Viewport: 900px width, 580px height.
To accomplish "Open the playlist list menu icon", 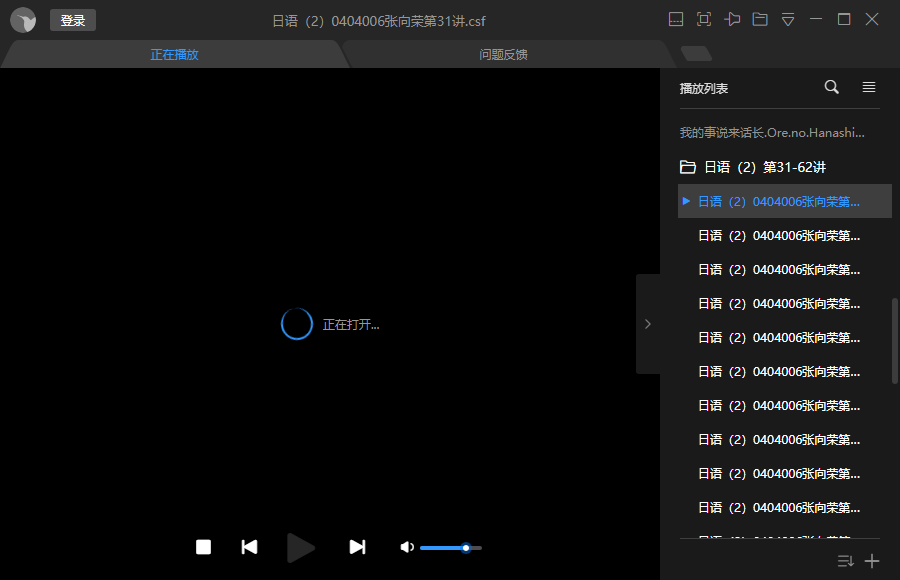I will tap(869, 88).
